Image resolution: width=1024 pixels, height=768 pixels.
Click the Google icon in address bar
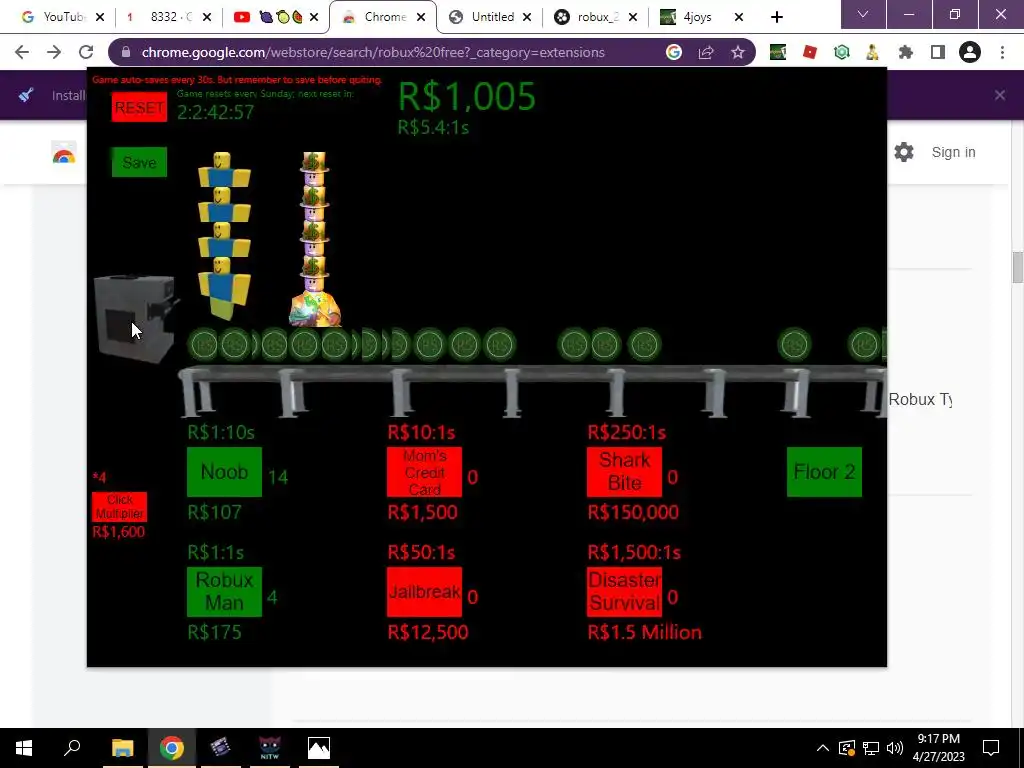tap(673, 52)
